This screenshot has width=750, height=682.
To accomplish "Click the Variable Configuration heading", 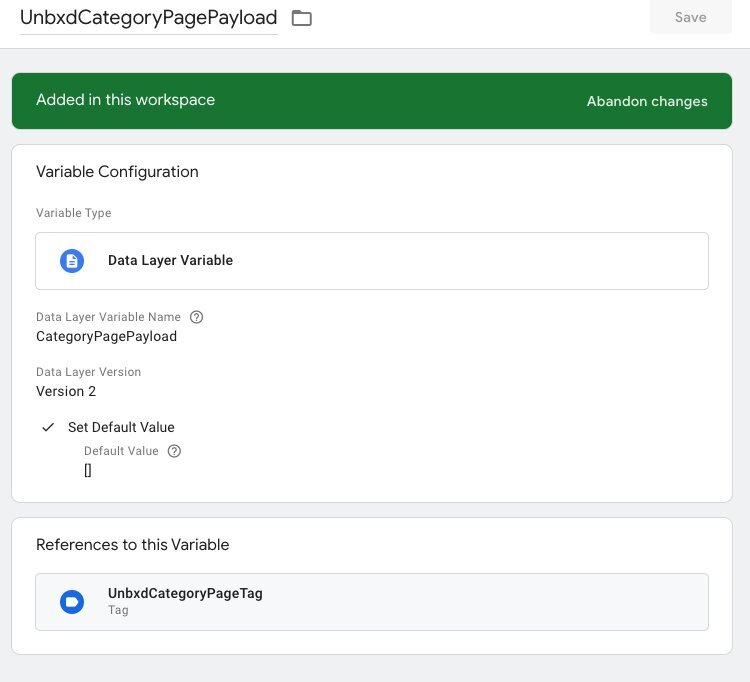I will coord(117,172).
